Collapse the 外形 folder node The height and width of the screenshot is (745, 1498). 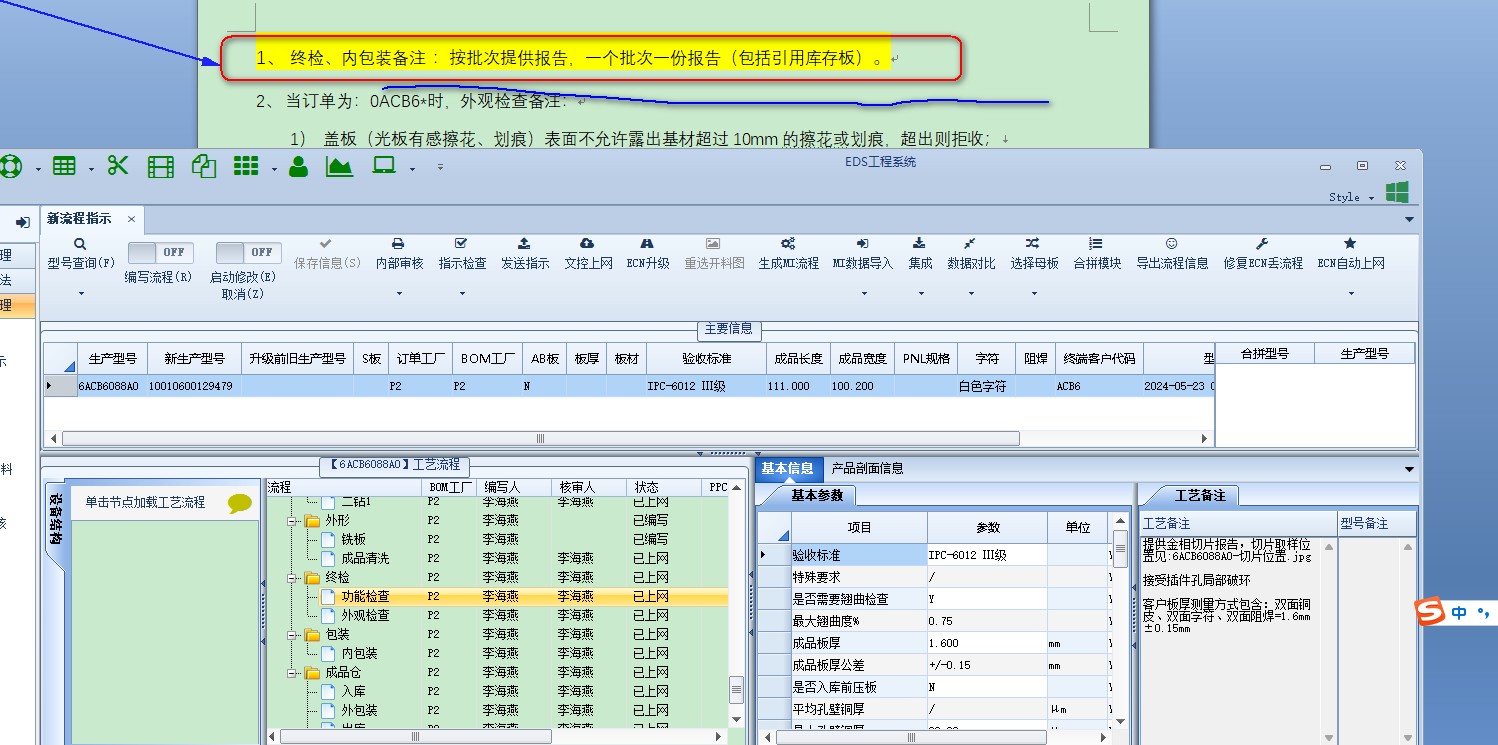[293, 521]
